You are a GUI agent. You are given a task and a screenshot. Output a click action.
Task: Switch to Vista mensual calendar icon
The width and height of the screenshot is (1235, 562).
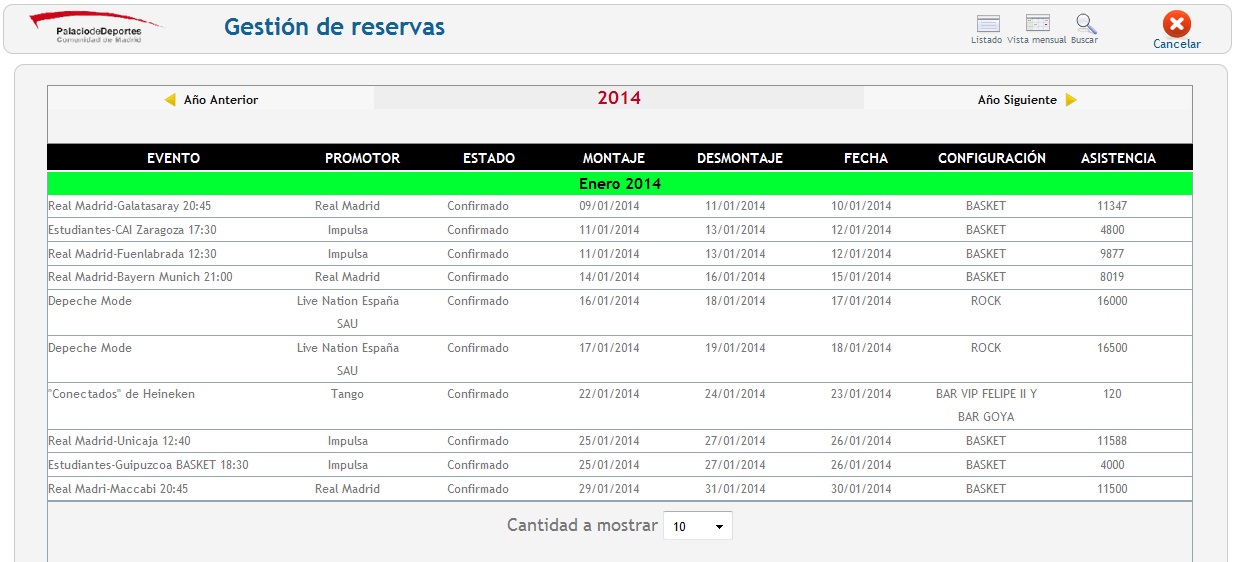coord(1037,24)
